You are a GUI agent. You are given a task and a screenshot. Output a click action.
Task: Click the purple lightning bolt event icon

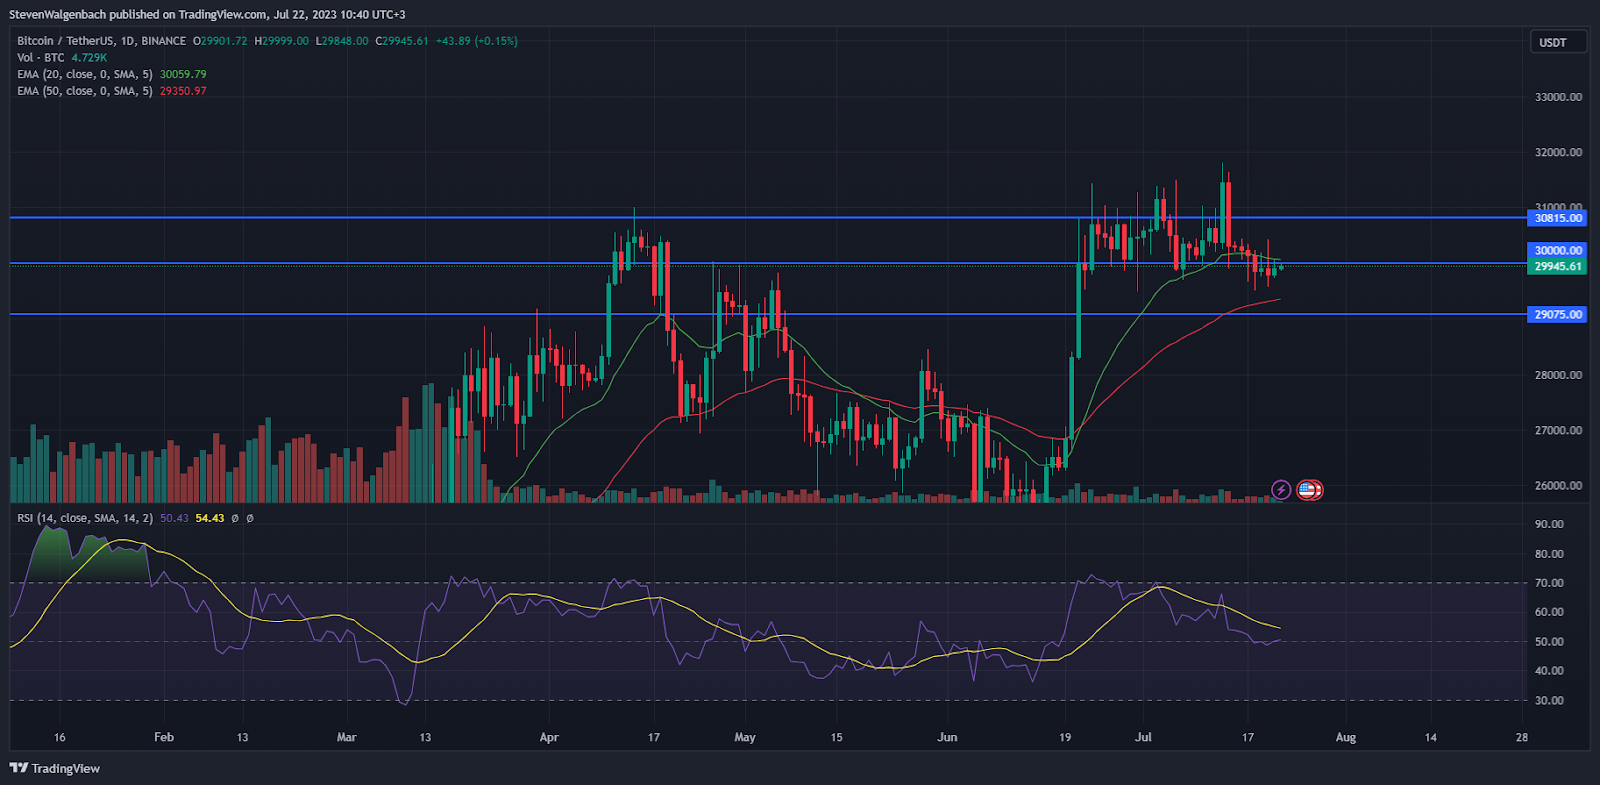(x=1281, y=490)
